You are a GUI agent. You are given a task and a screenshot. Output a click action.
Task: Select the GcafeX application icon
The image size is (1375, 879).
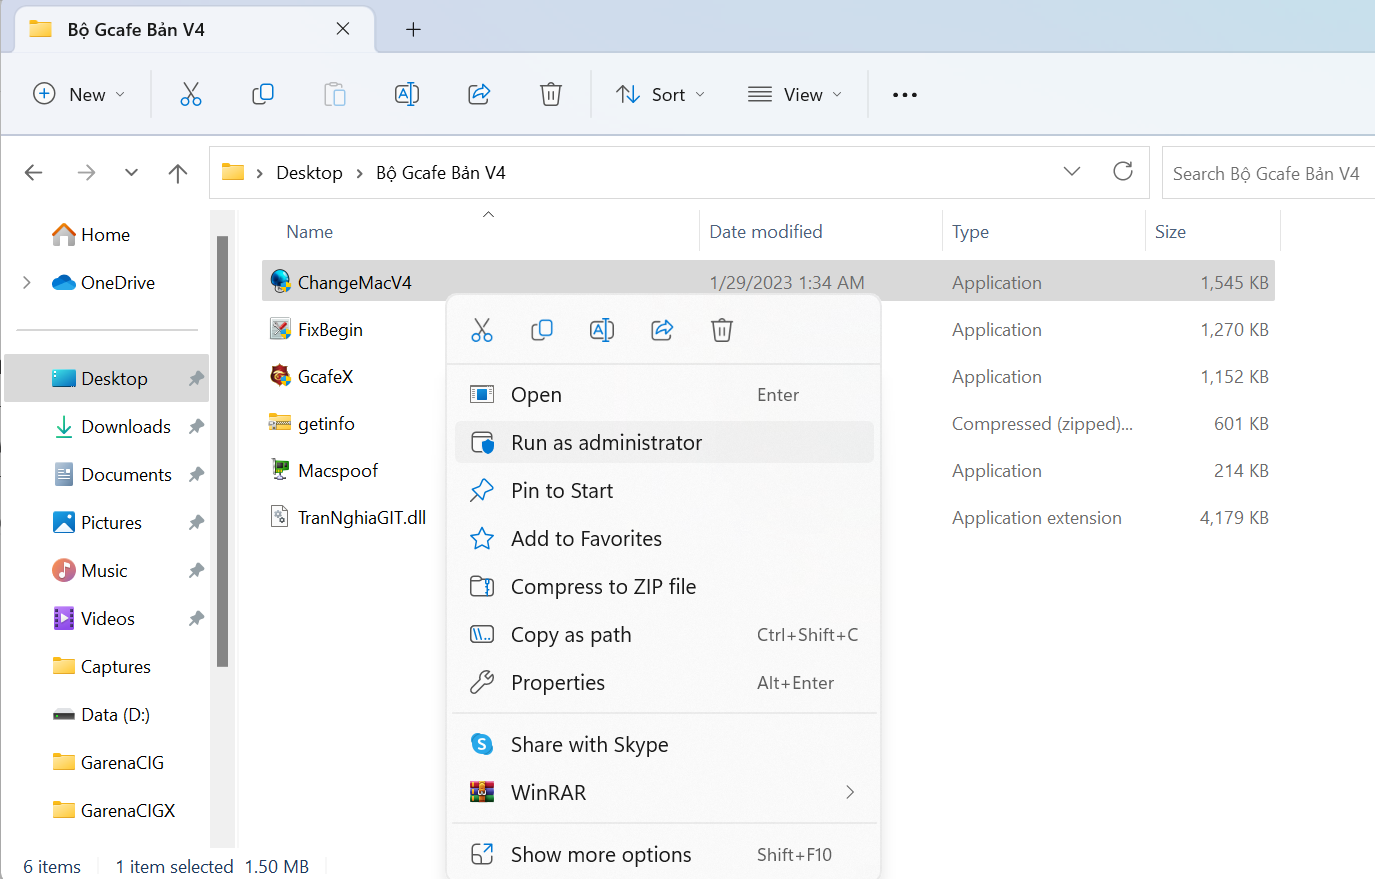pos(281,376)
